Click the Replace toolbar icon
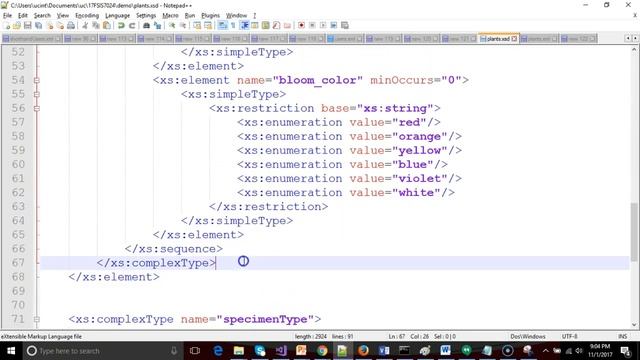The image size is (640, 360). 157,26
